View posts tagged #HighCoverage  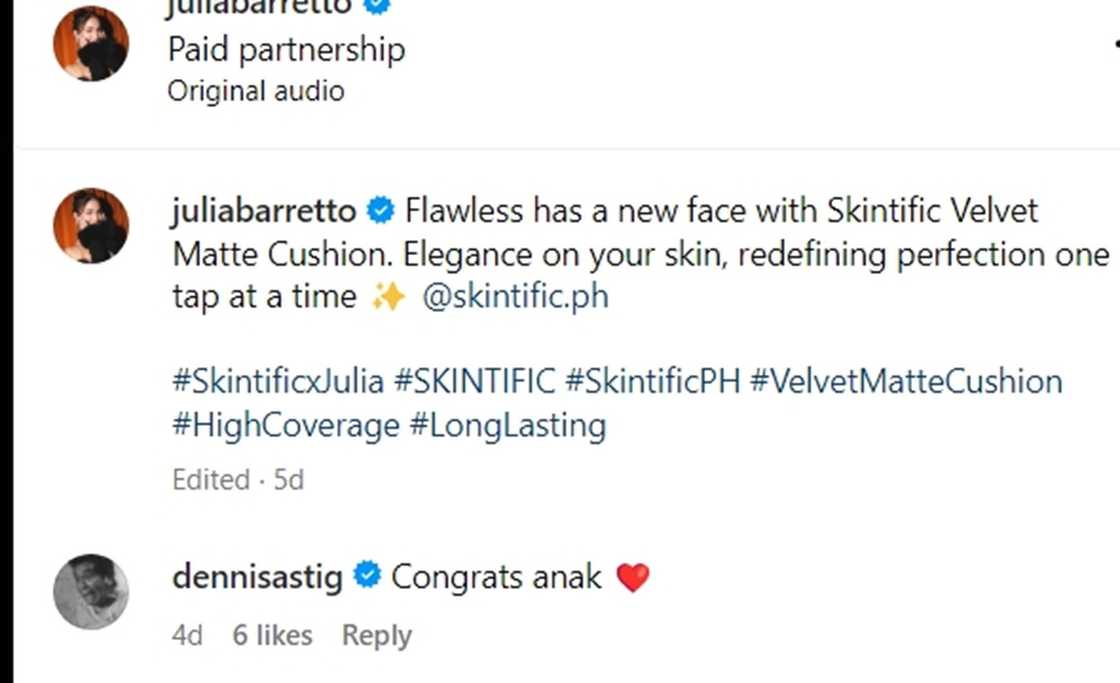click(x=286, y=426)
